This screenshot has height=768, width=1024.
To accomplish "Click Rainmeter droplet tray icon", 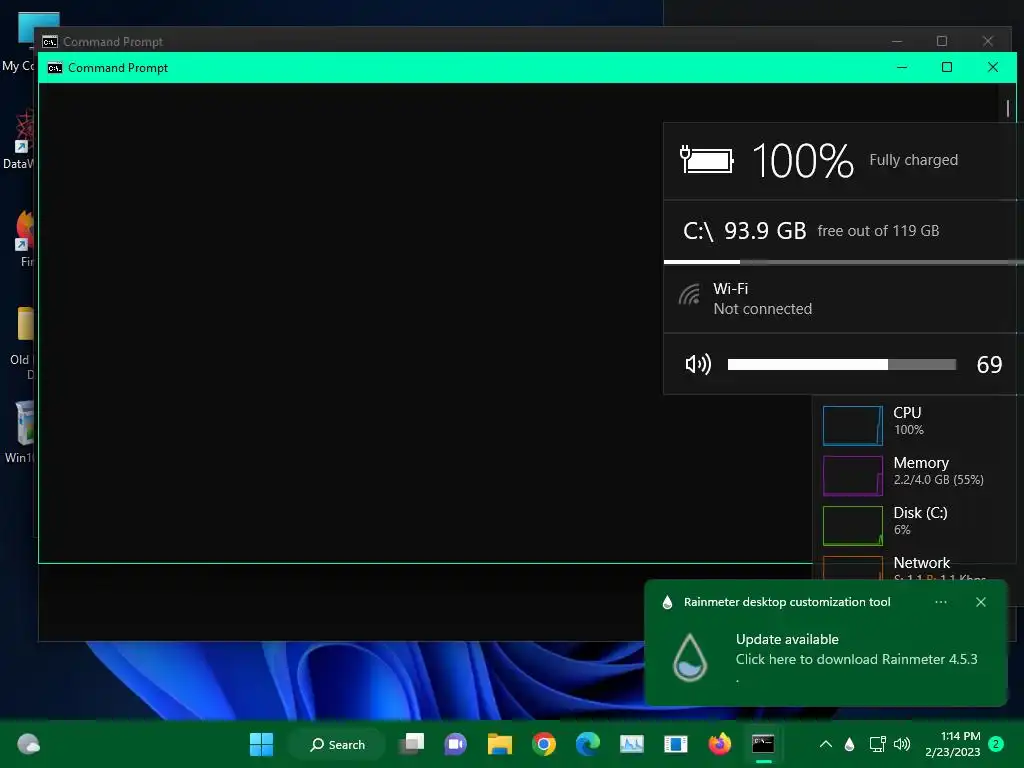I will tap(850, 744).
